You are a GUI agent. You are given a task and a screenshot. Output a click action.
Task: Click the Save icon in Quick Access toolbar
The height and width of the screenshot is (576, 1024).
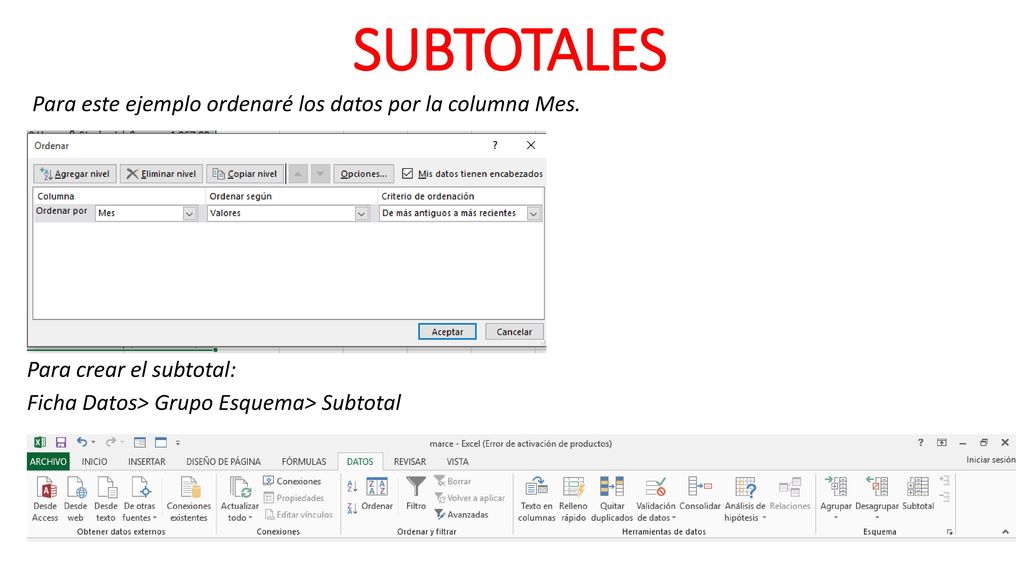click(61, 443)
